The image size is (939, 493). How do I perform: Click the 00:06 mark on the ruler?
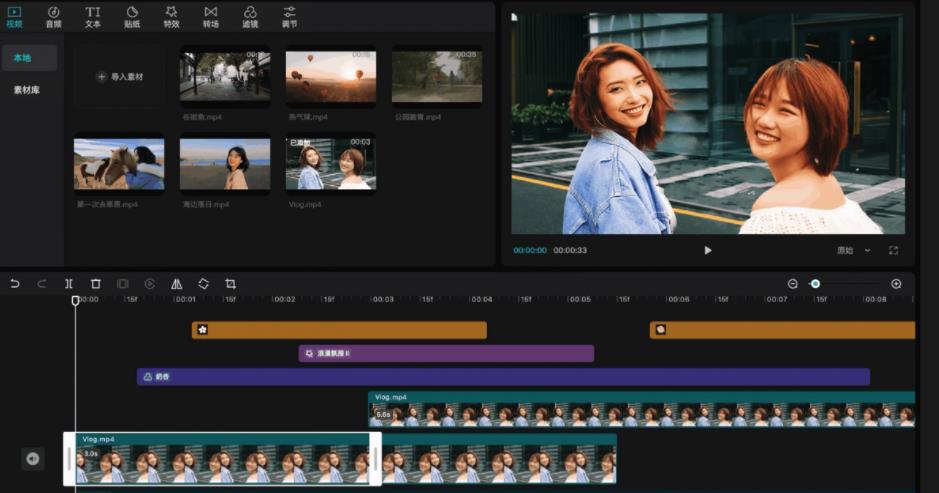click(x=678, y=299)
